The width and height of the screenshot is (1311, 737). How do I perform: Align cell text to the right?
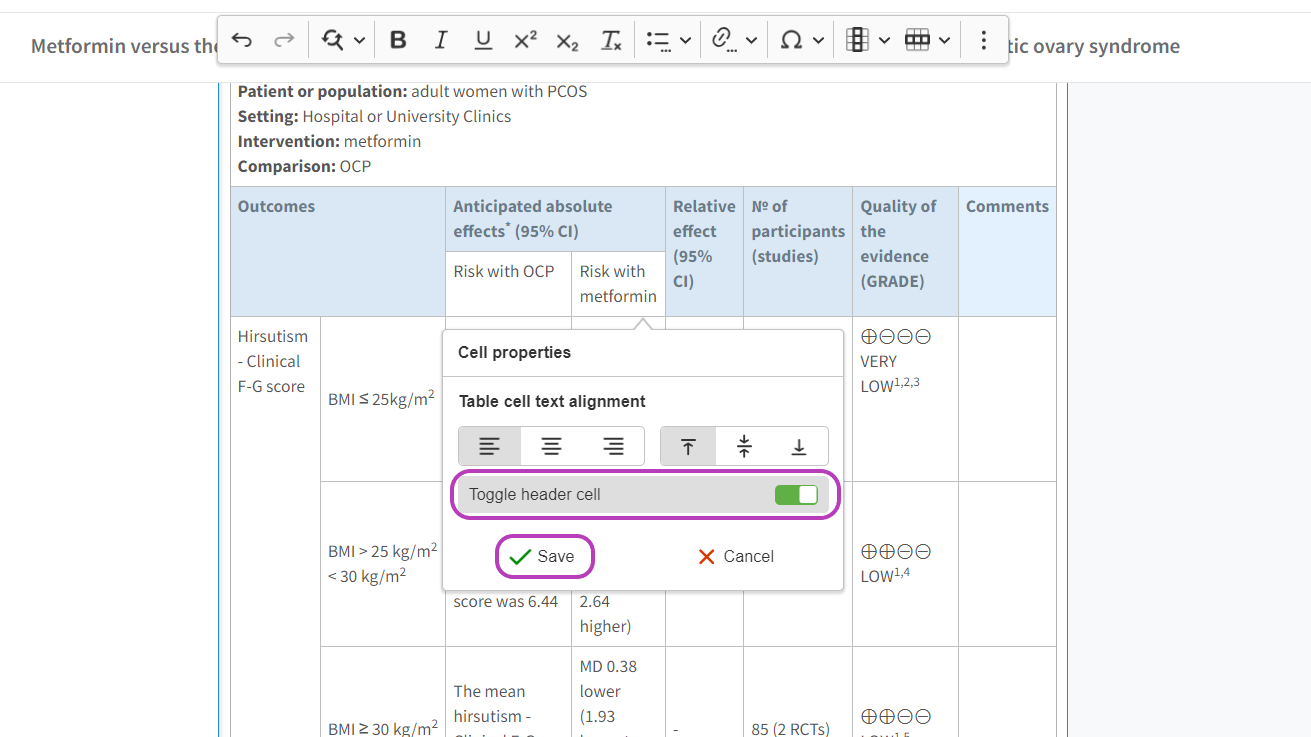pyautogui.click(x=613, y=446)
